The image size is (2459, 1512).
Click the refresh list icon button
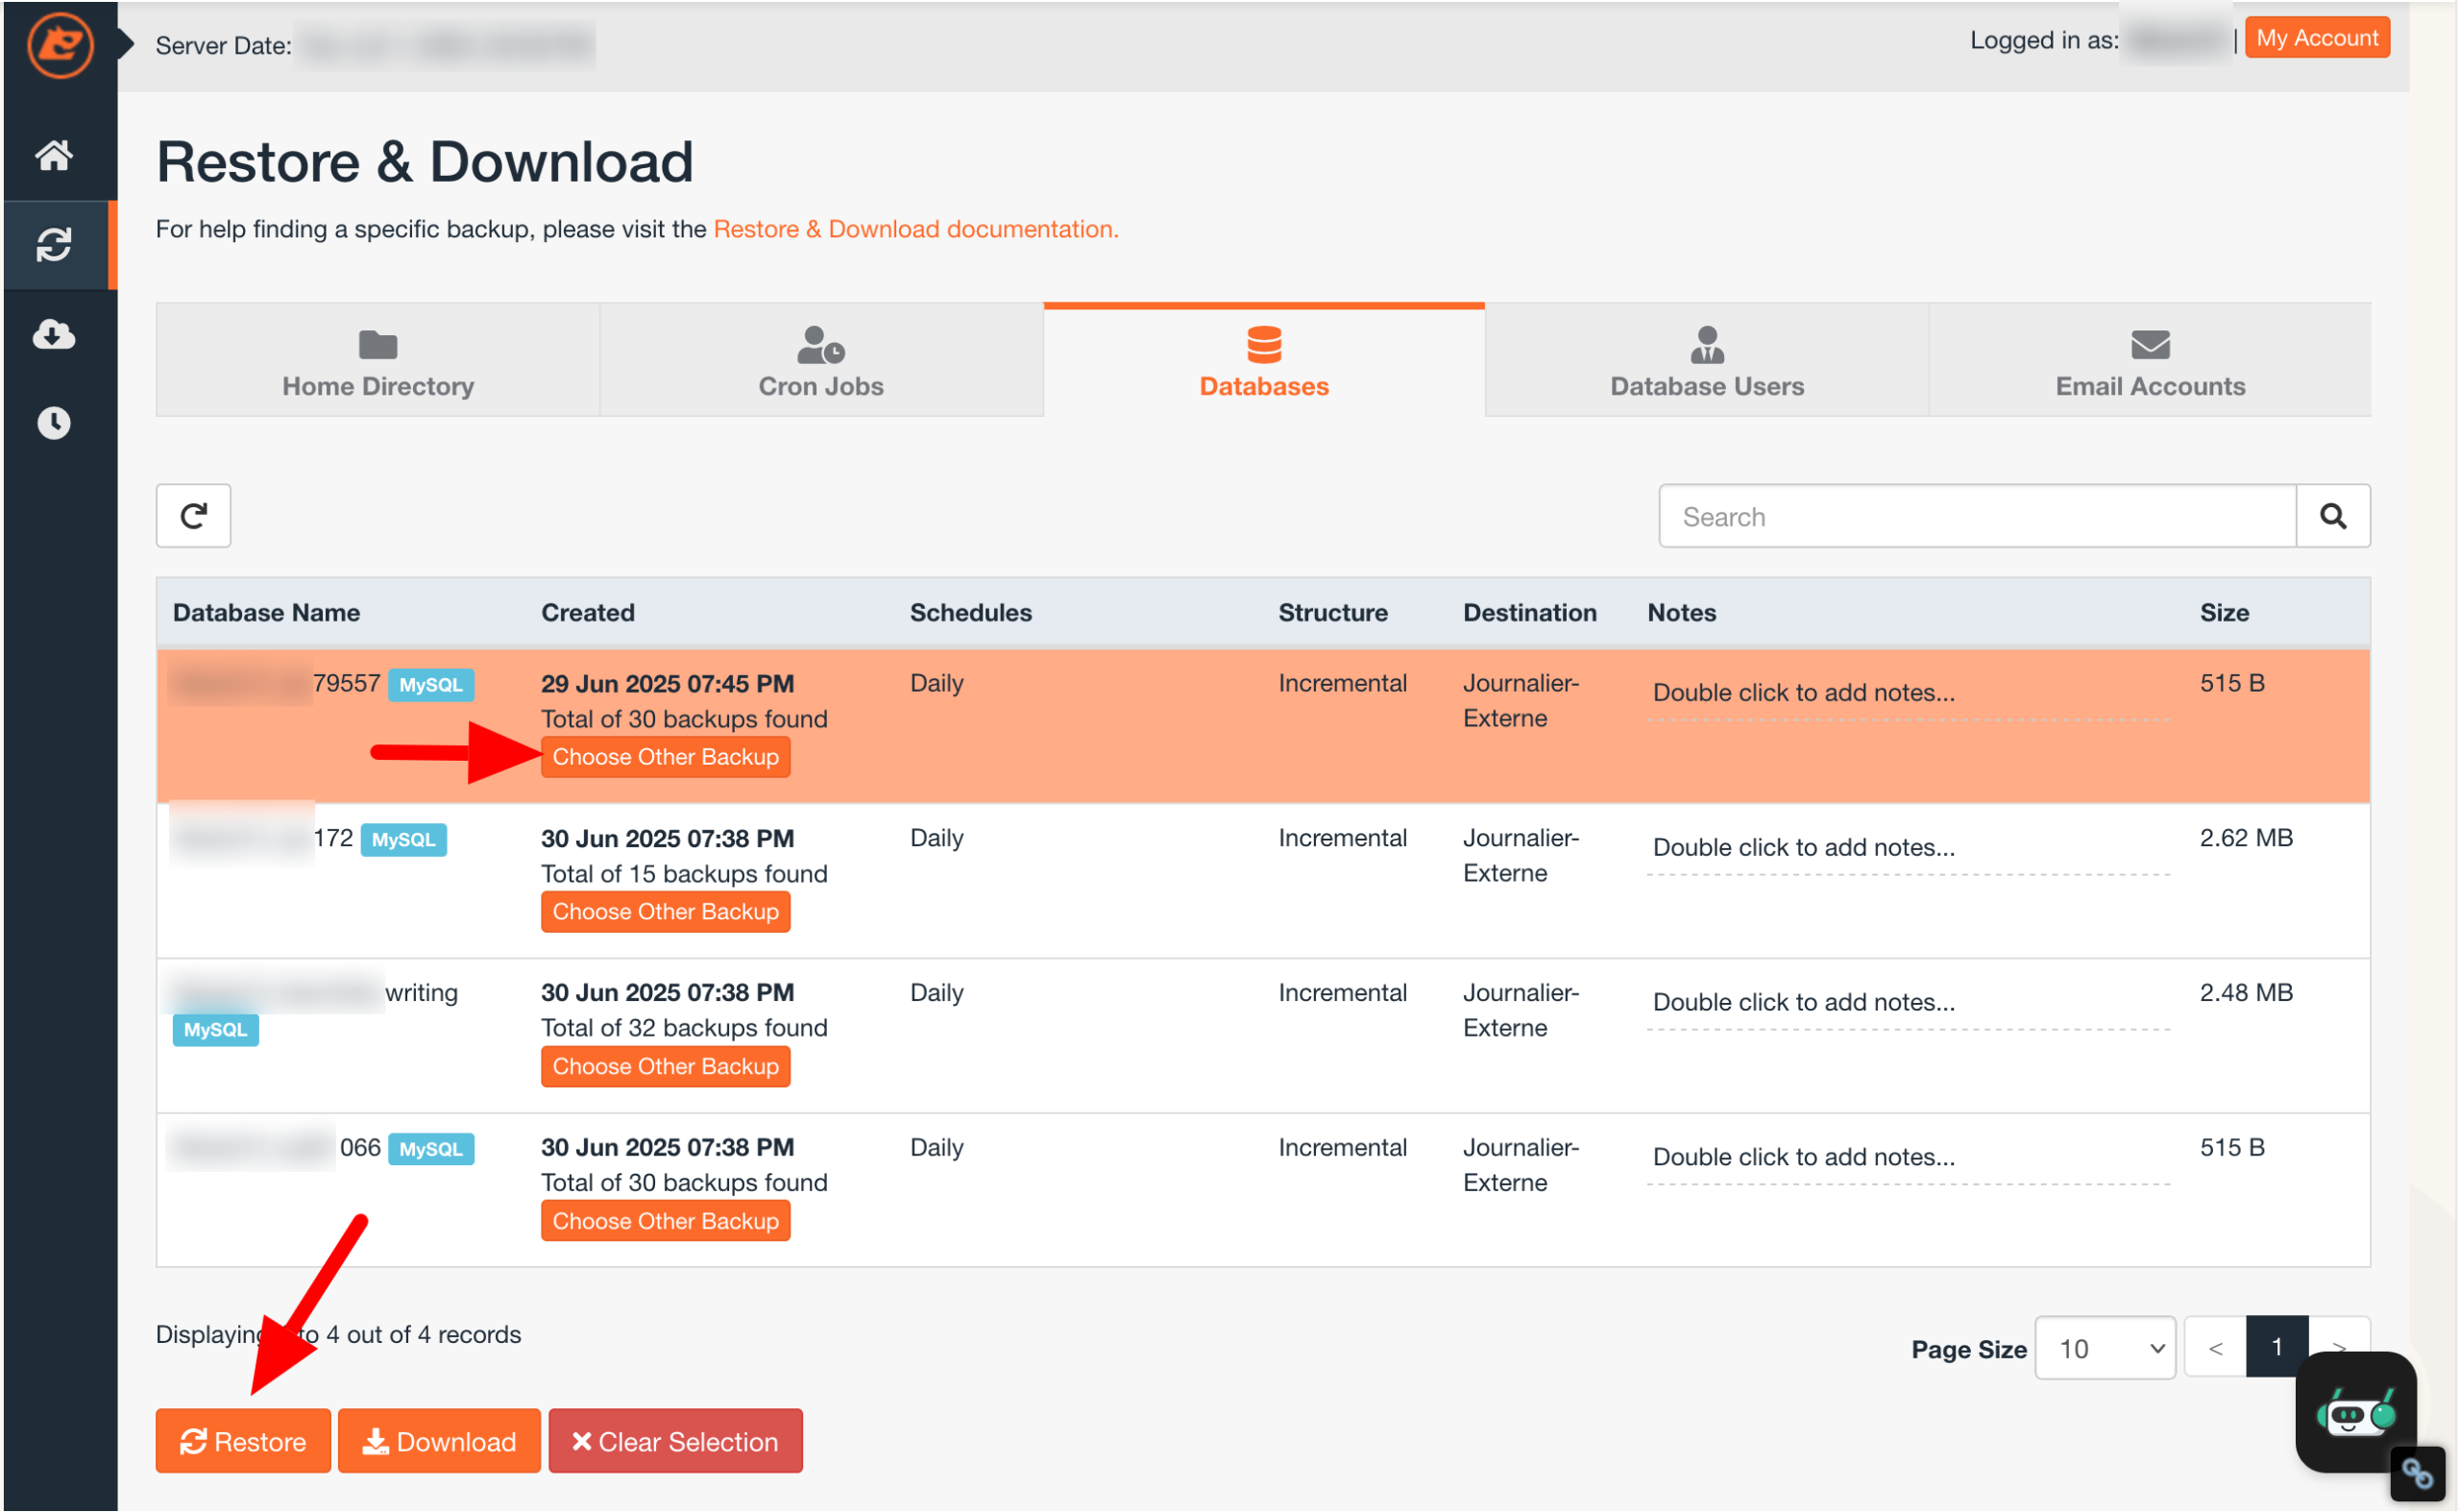click(193, 516)
